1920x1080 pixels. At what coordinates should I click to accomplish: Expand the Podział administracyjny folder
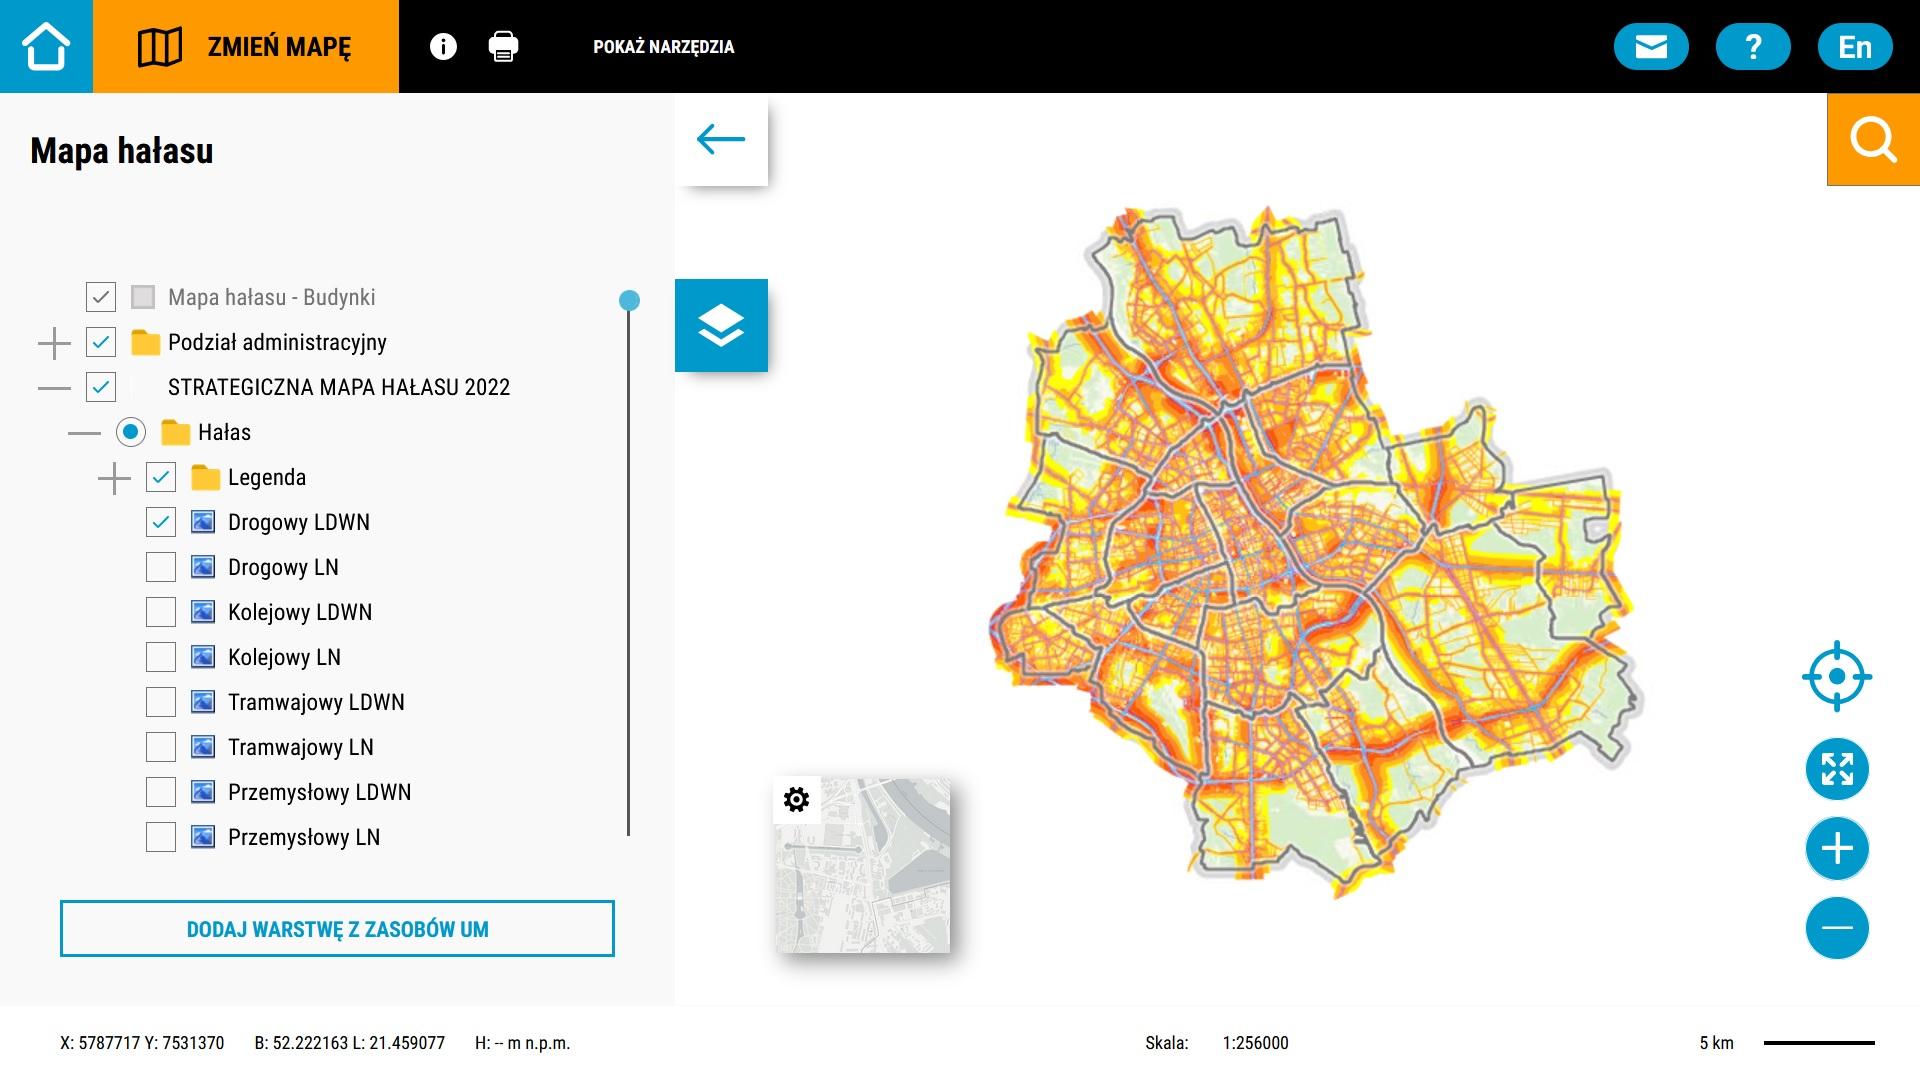54,343
